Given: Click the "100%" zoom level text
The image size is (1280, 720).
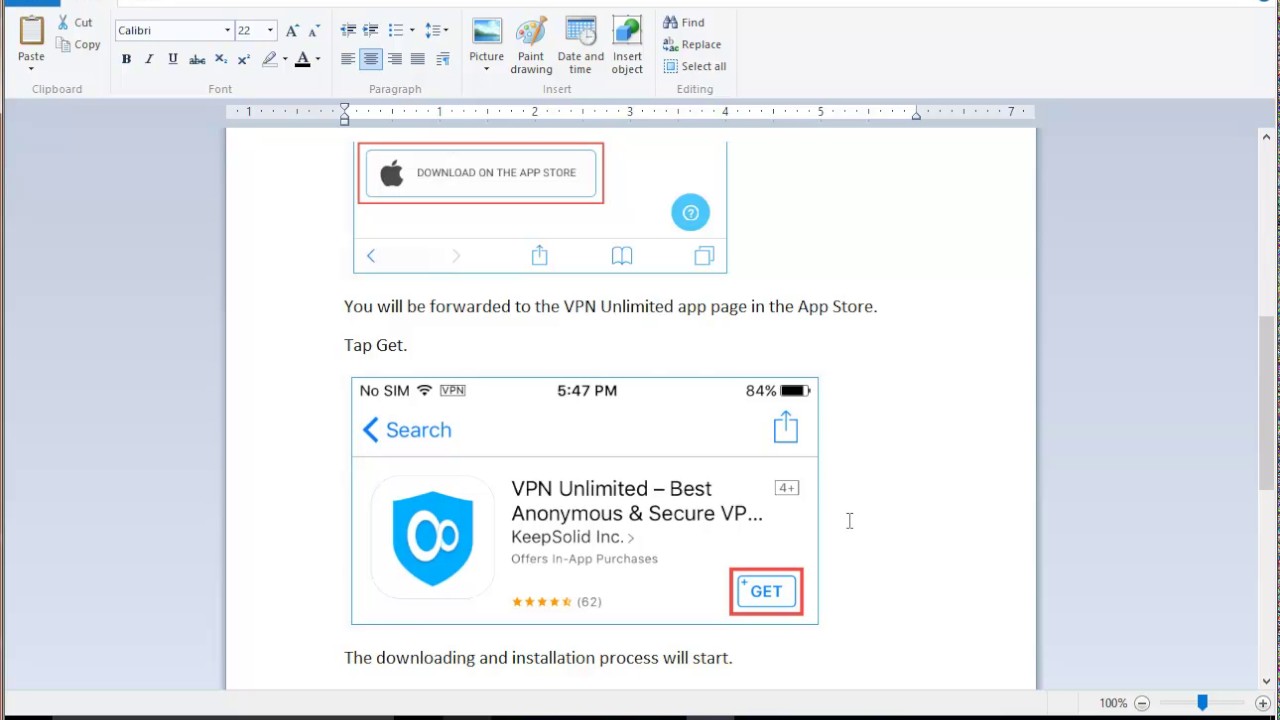Looking at the screenshot, I should [1113, 703].
